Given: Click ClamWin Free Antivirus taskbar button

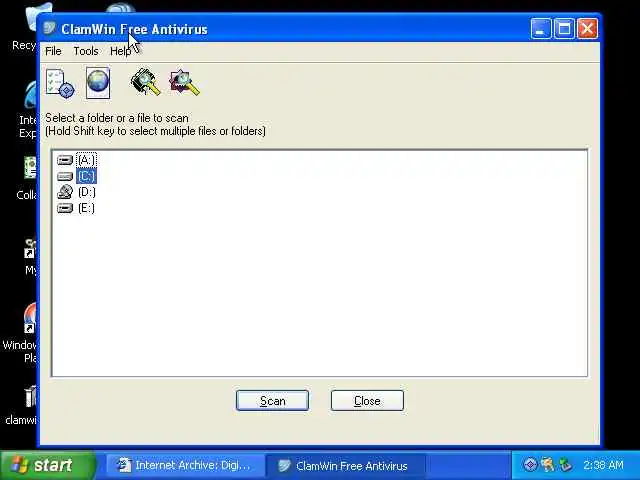Looking at the screenshot, I should click(x=345, y=466).
